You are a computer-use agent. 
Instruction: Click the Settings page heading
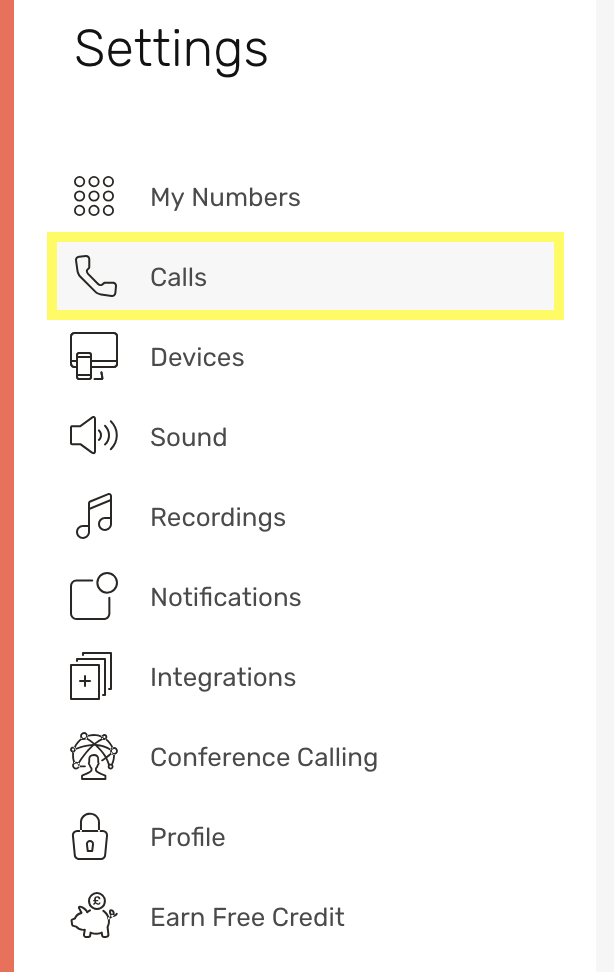[172, 50]
